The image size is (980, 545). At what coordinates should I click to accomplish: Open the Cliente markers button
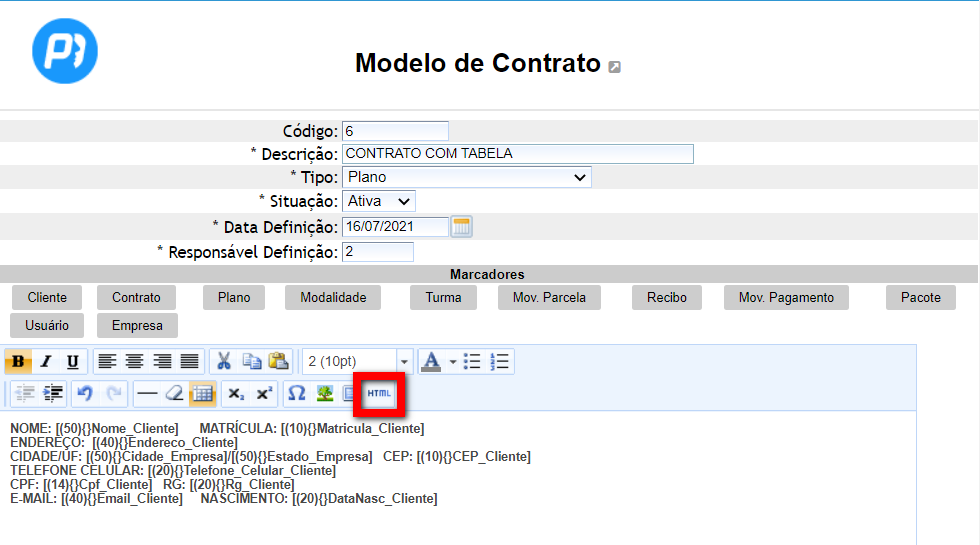(x=47, y=298)
